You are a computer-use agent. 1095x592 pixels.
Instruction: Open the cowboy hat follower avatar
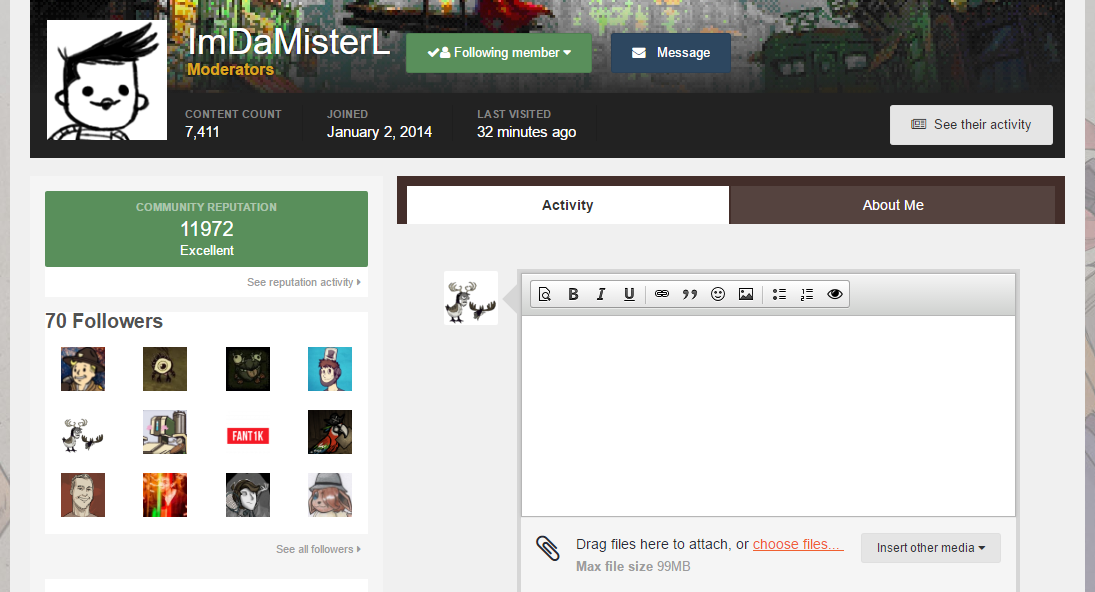pos(82,369)
